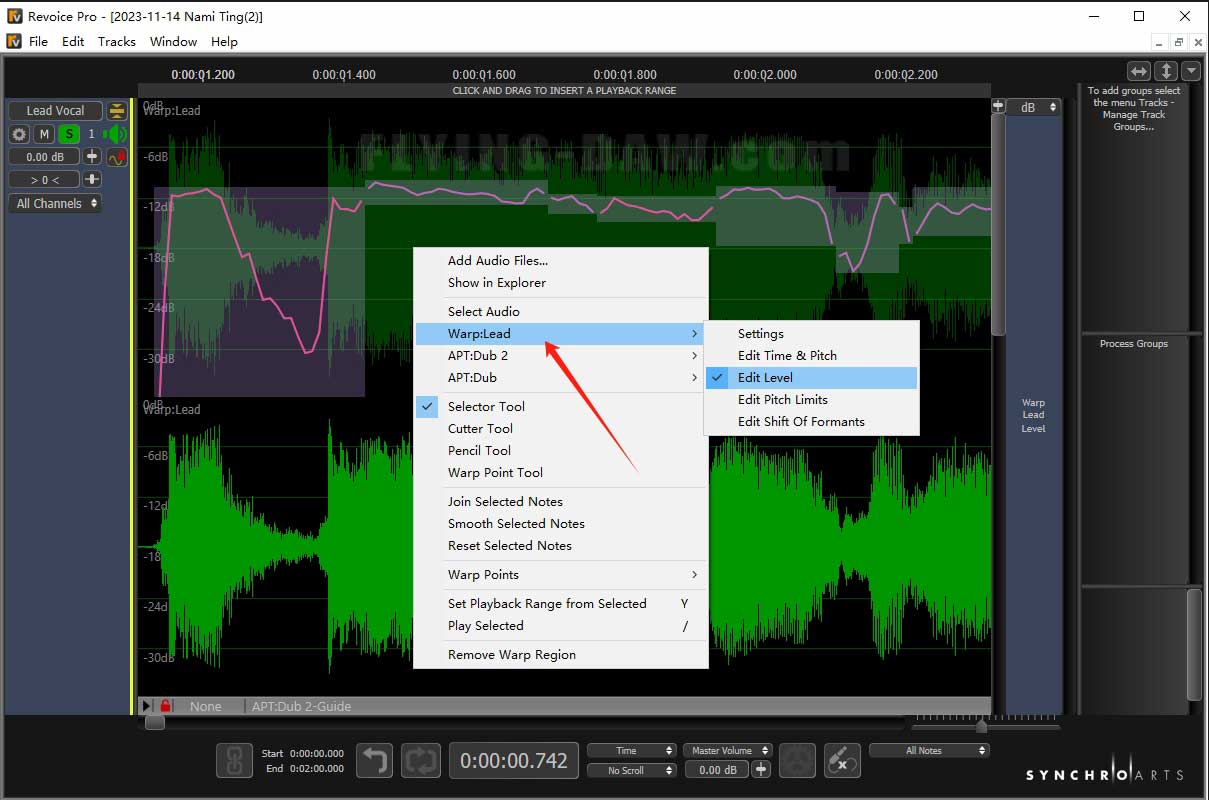1209x800 pixels.
Task: Open the dB units dropdown
Action: point(1034,107)
